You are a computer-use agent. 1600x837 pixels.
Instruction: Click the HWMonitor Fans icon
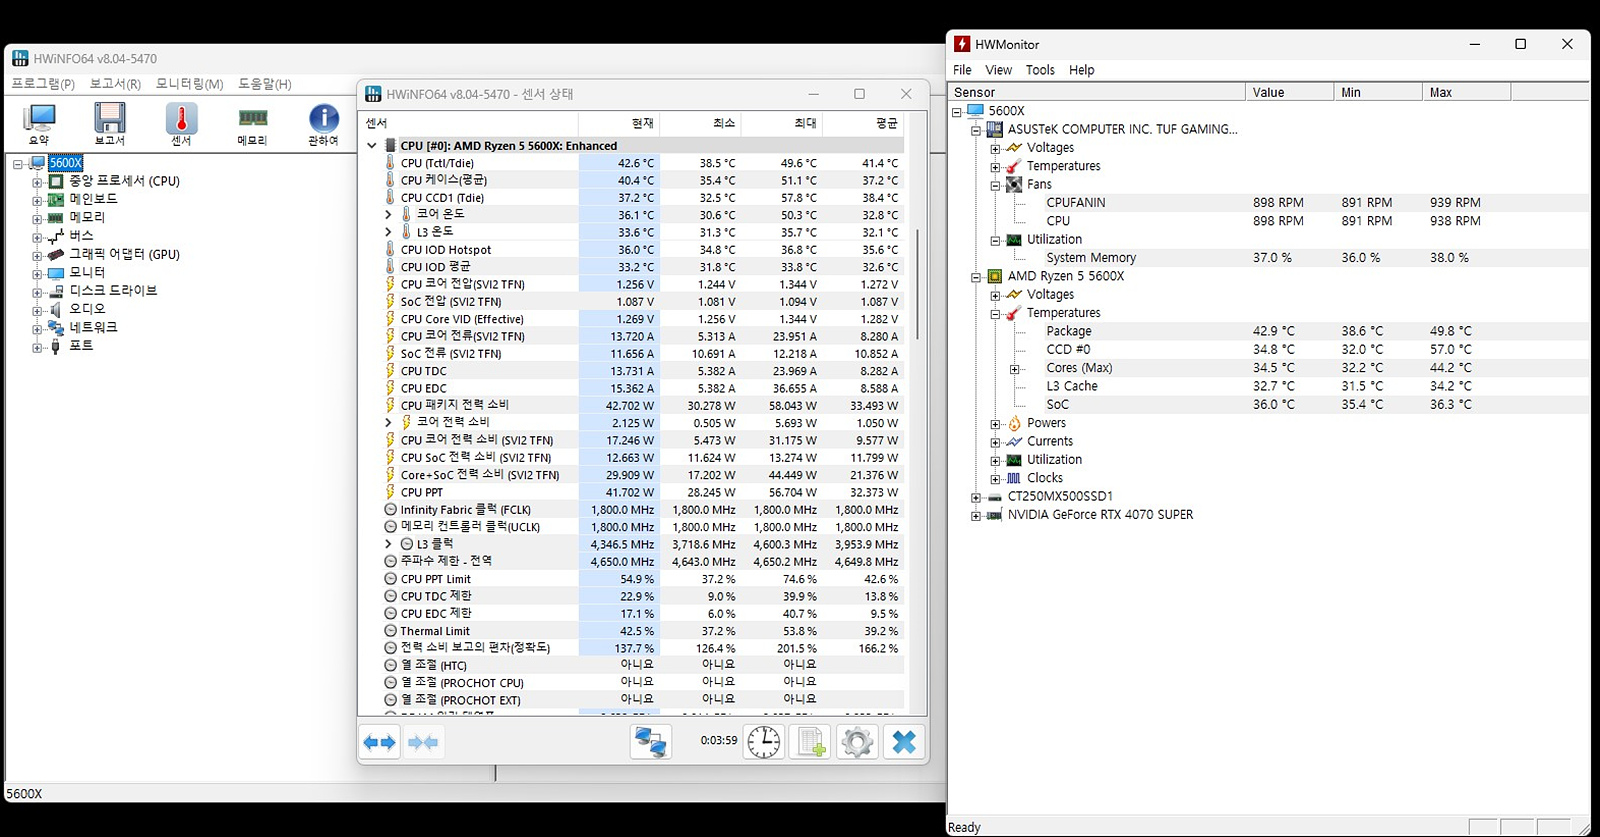[1014, 184]
